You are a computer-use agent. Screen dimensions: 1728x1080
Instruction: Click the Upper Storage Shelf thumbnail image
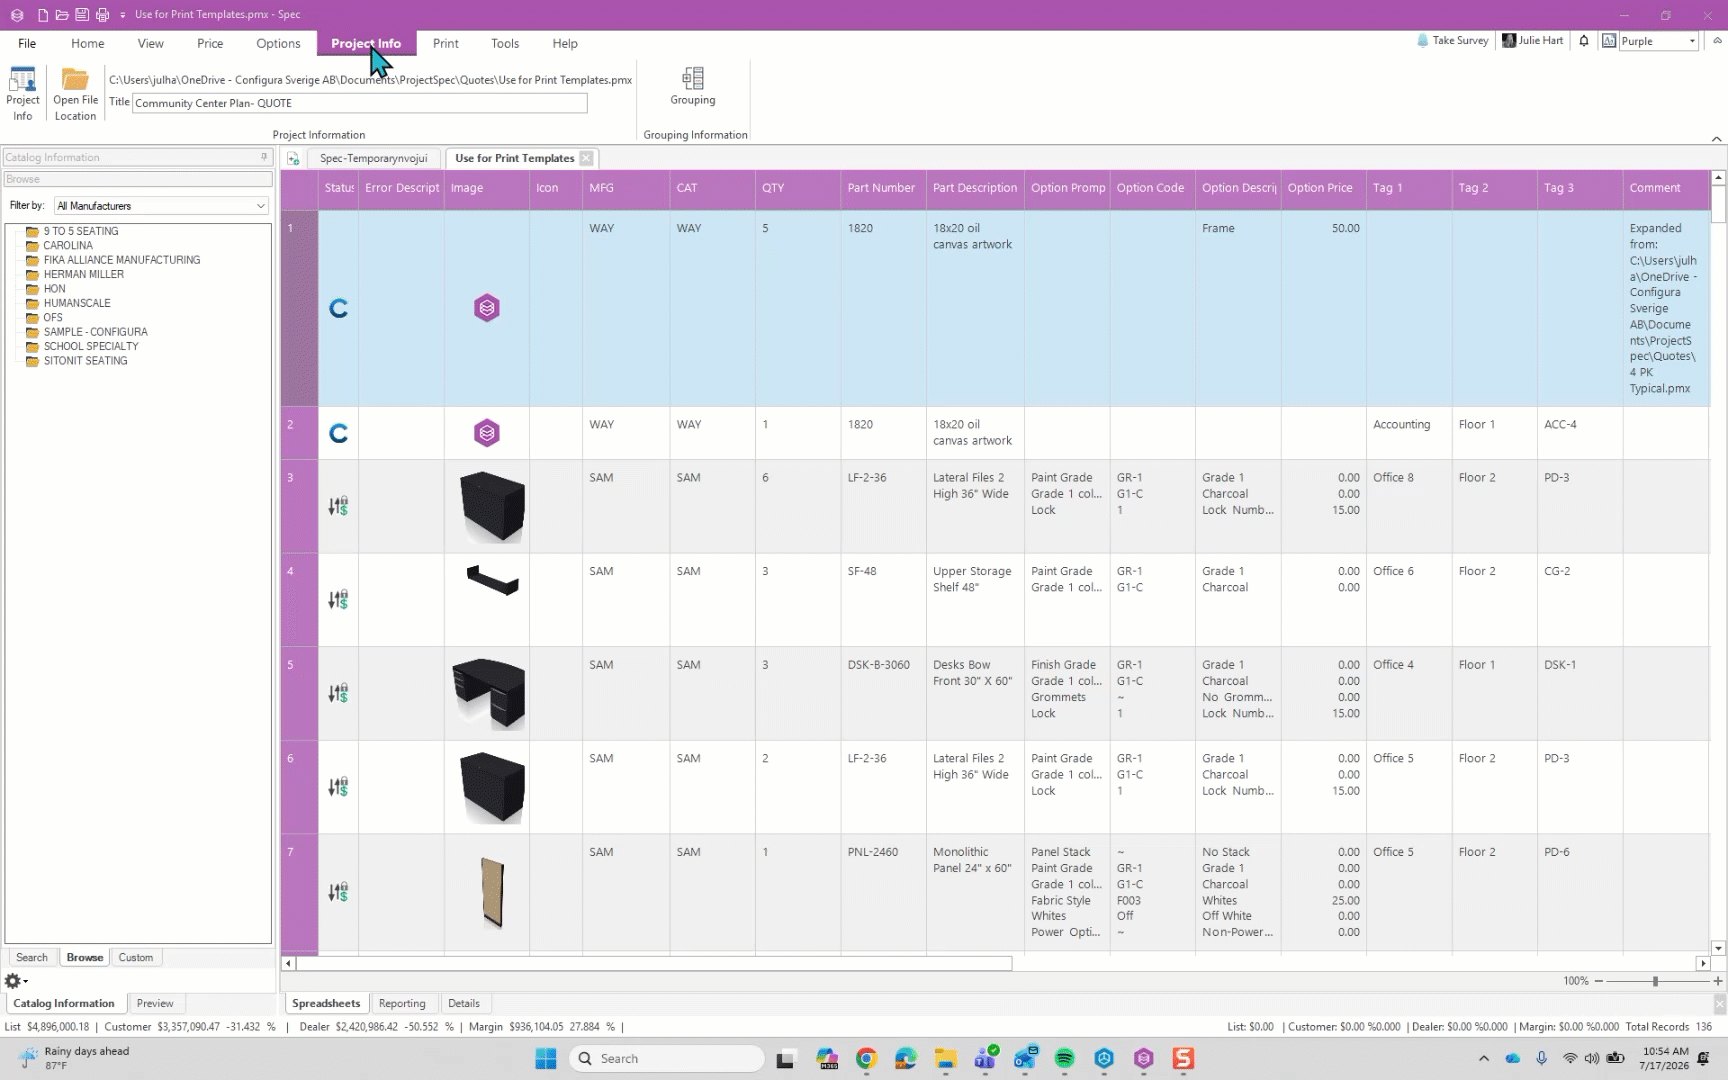point(492,580)
